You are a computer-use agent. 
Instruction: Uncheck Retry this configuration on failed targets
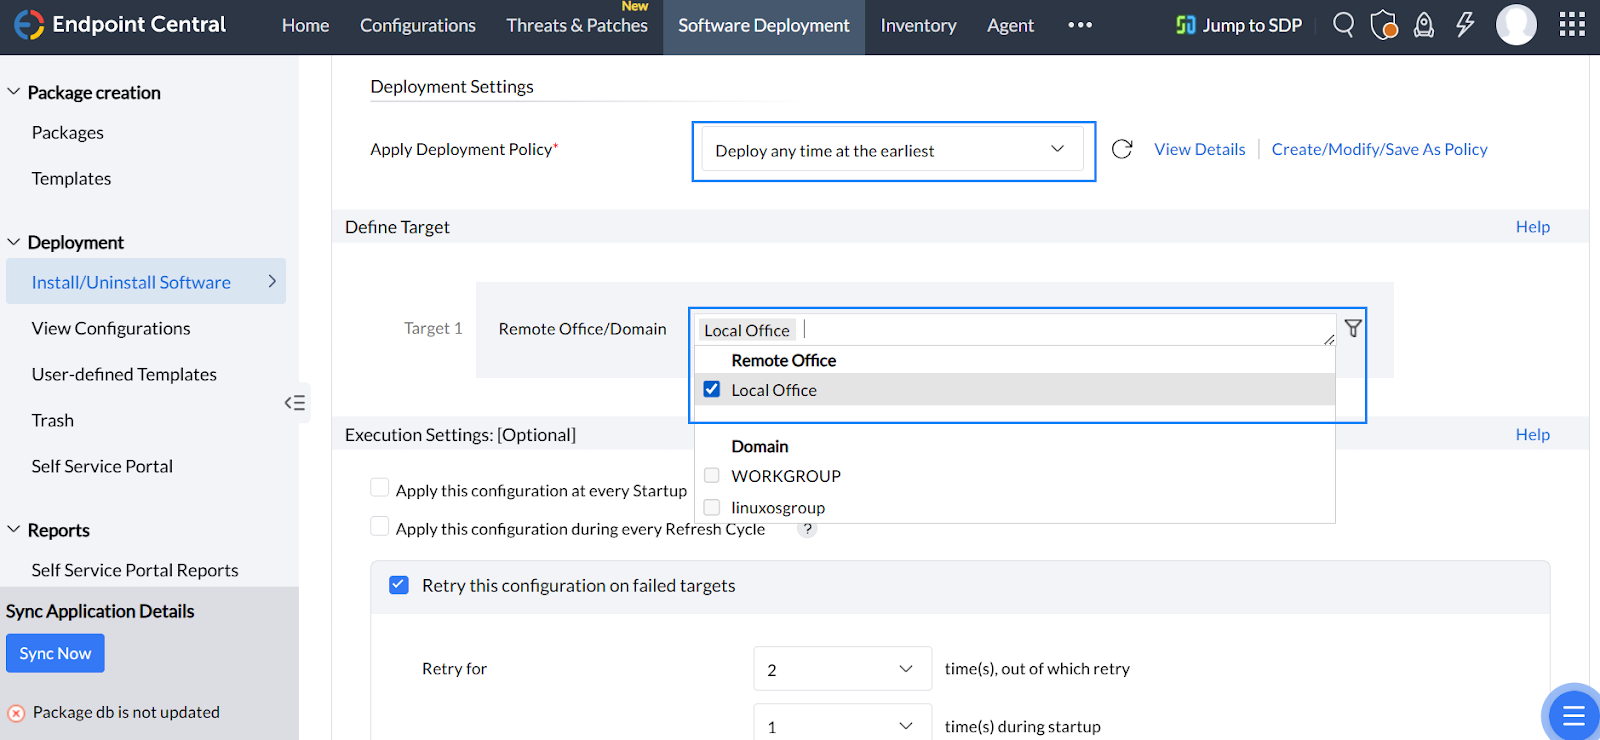point(399,585)
